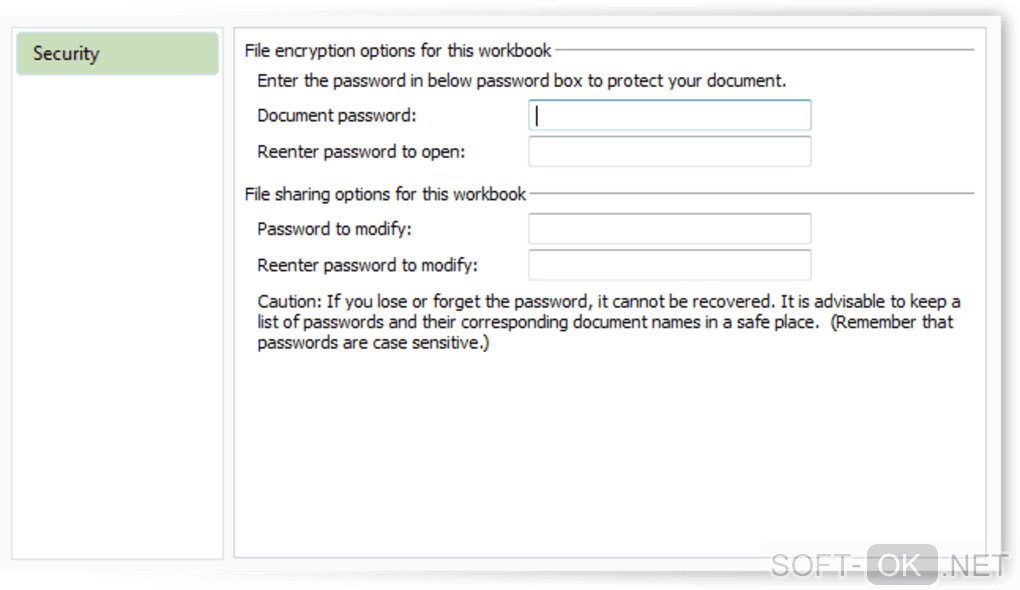This screenshot has width=1020, height=590.
Task: Click the "Enter the password in below" instruction text
Action: [x=521, y=82]
